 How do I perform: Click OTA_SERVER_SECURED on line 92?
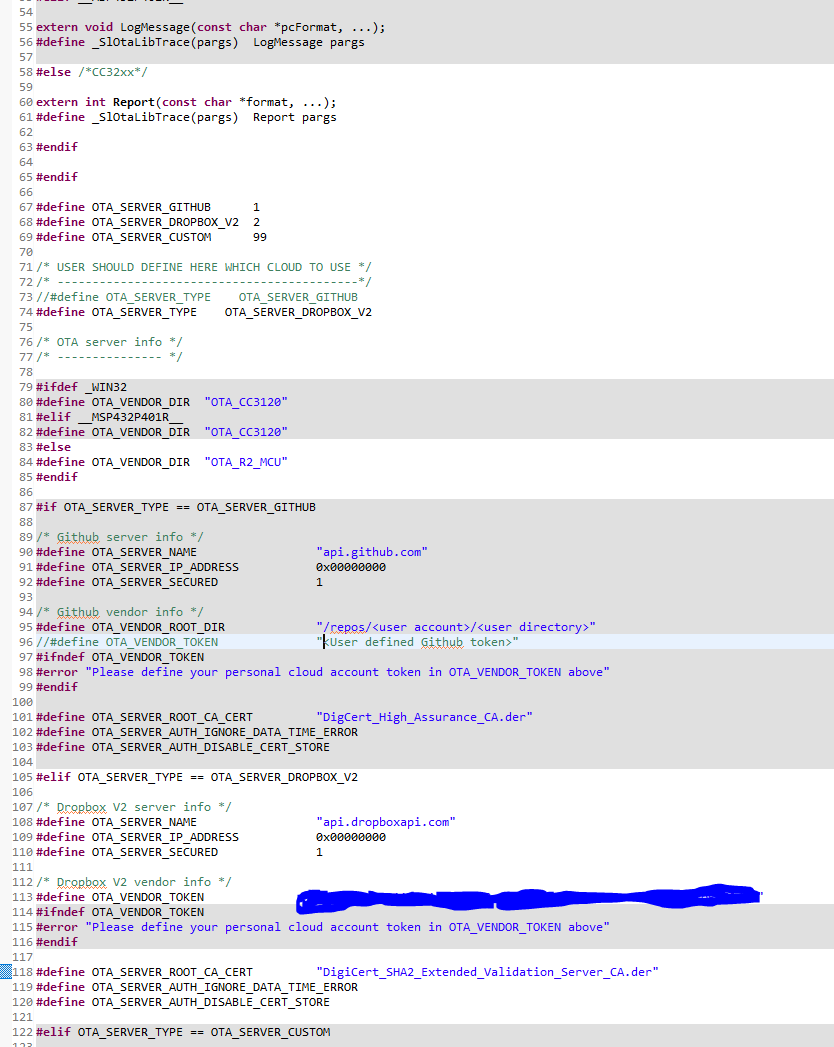(x=155, y=582)
